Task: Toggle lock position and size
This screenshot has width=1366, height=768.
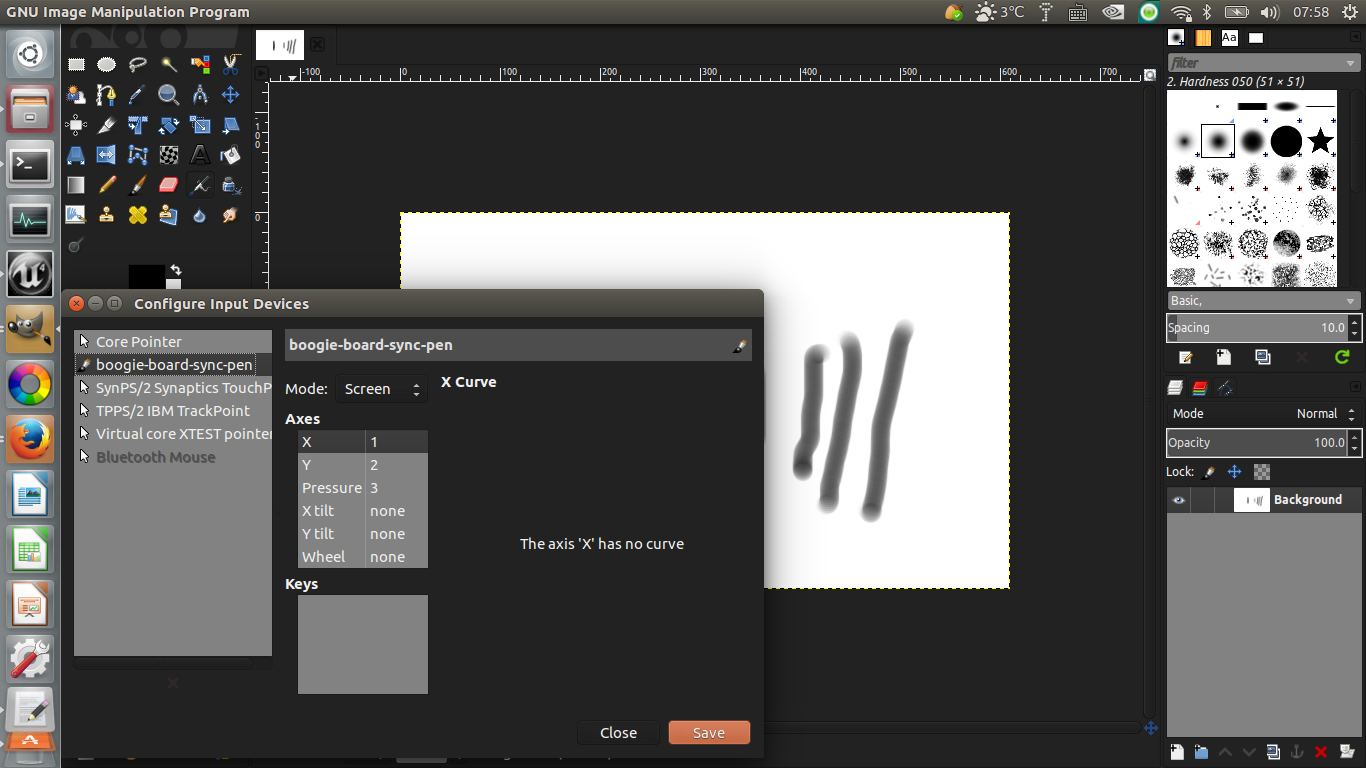Action: (1235, 471)
